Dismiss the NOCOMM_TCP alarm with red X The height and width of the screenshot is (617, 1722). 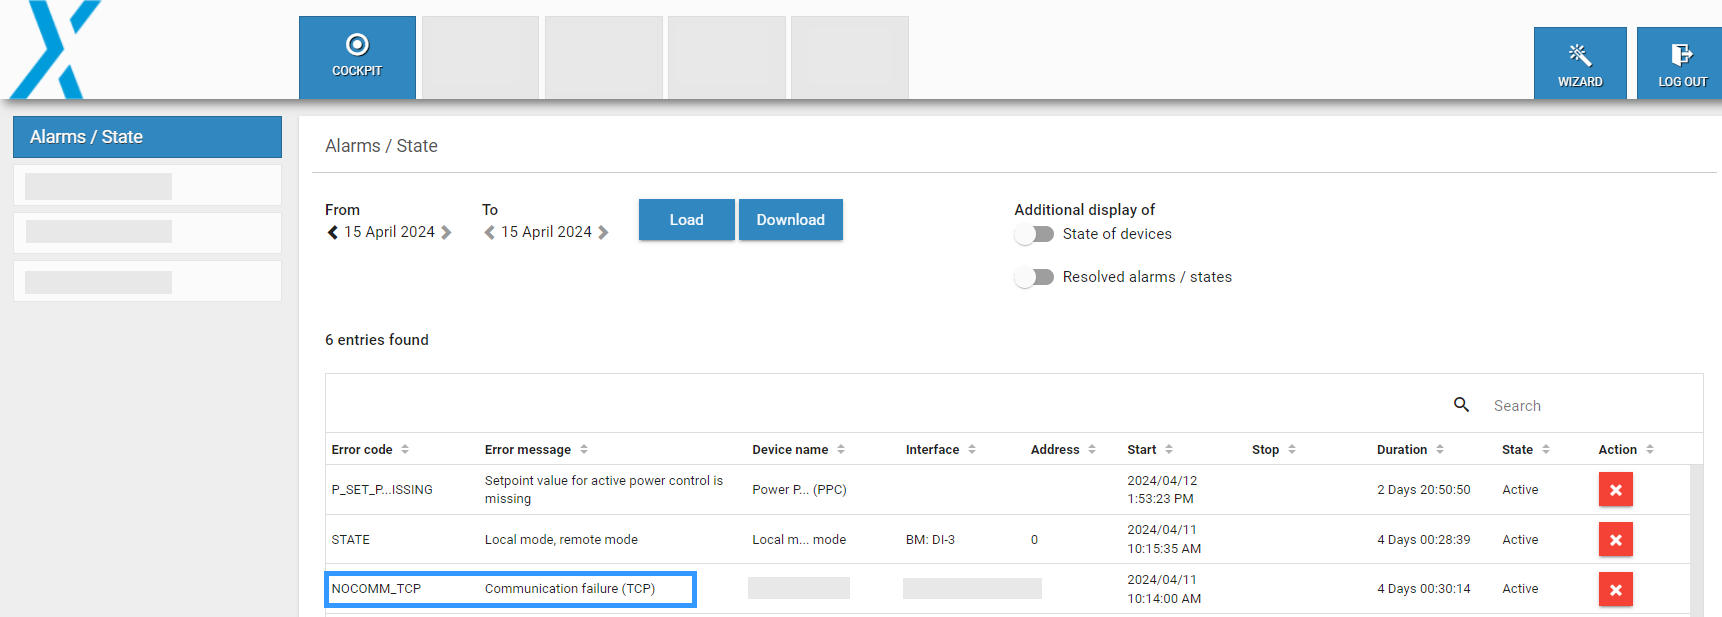point(1614,589)
